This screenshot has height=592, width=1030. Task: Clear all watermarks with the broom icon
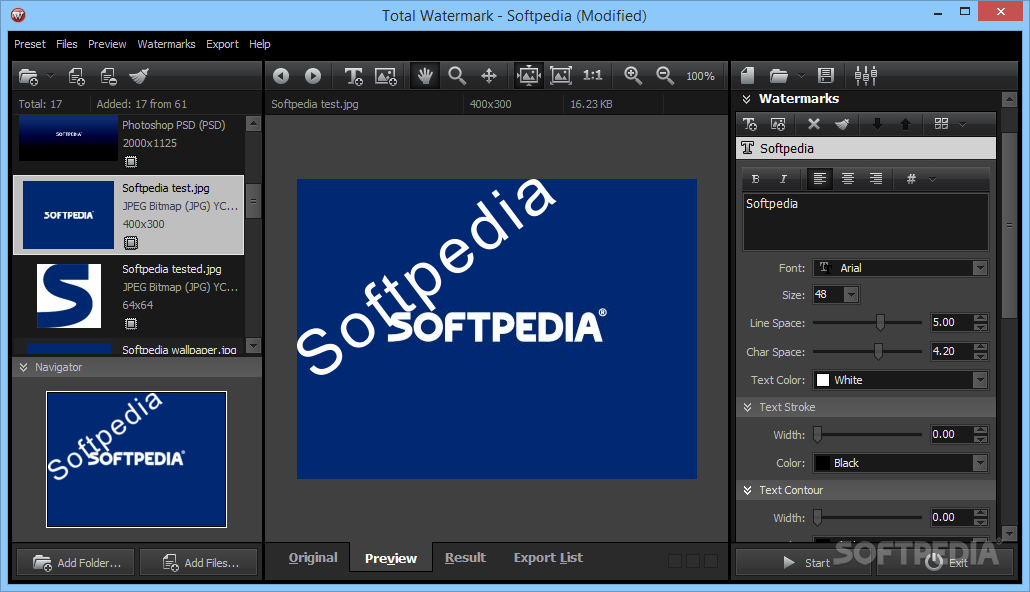click(842, 124)
